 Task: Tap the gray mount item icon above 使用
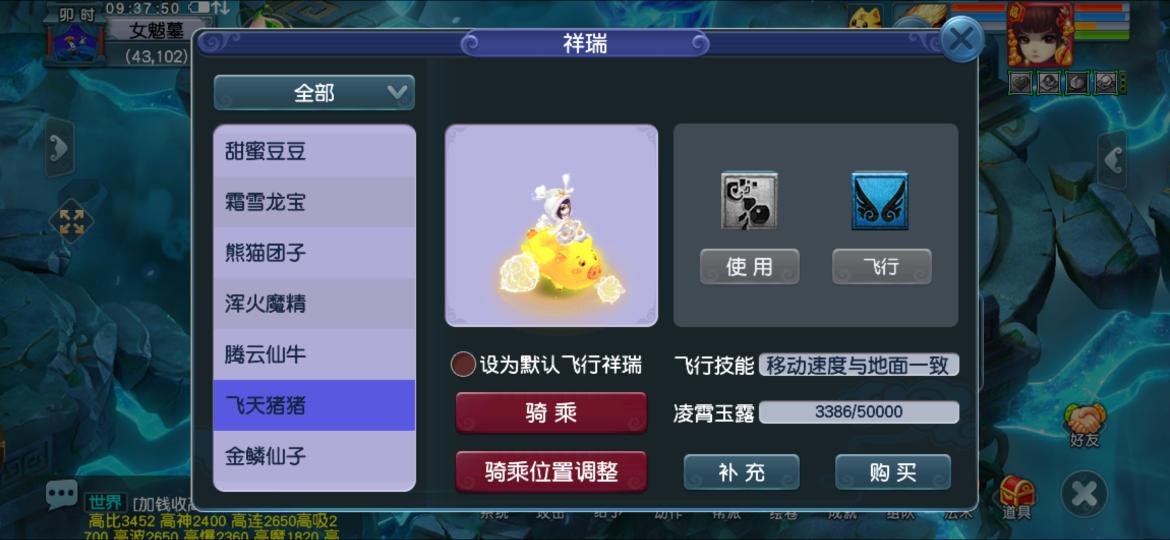749,201
